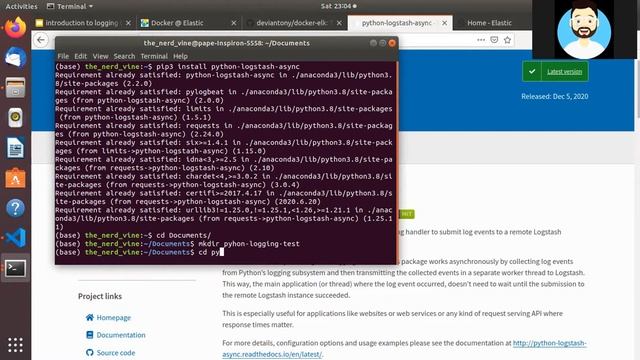Select the Terminal icon in dock
This screenshot has width=640, height=360.
point(16,268)
